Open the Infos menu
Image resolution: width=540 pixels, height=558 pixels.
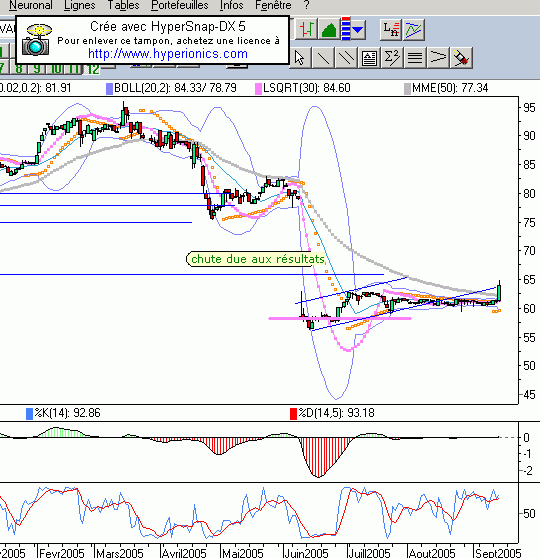232,5
